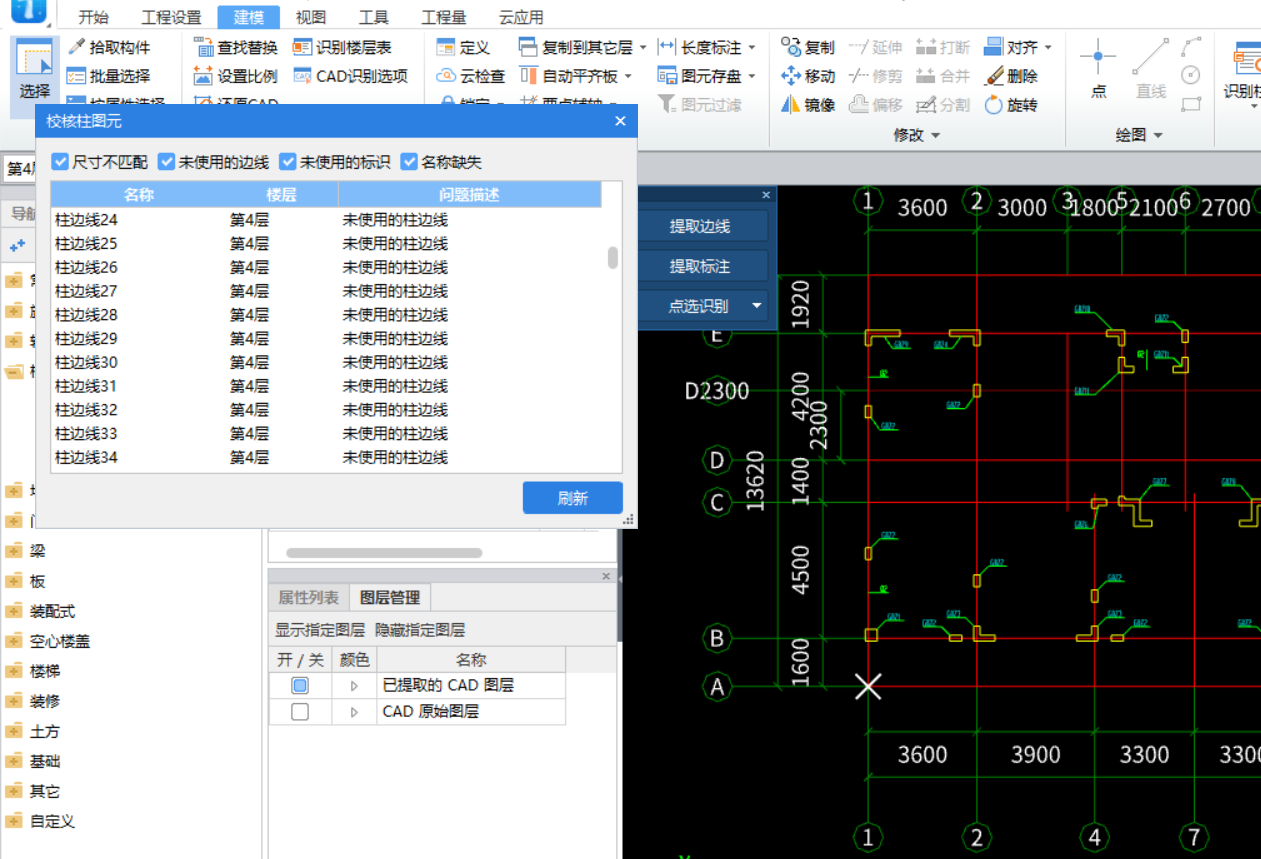Click 显示指定图层 link
This screenshot has height=859, width=1261.
tap(320, 630)
